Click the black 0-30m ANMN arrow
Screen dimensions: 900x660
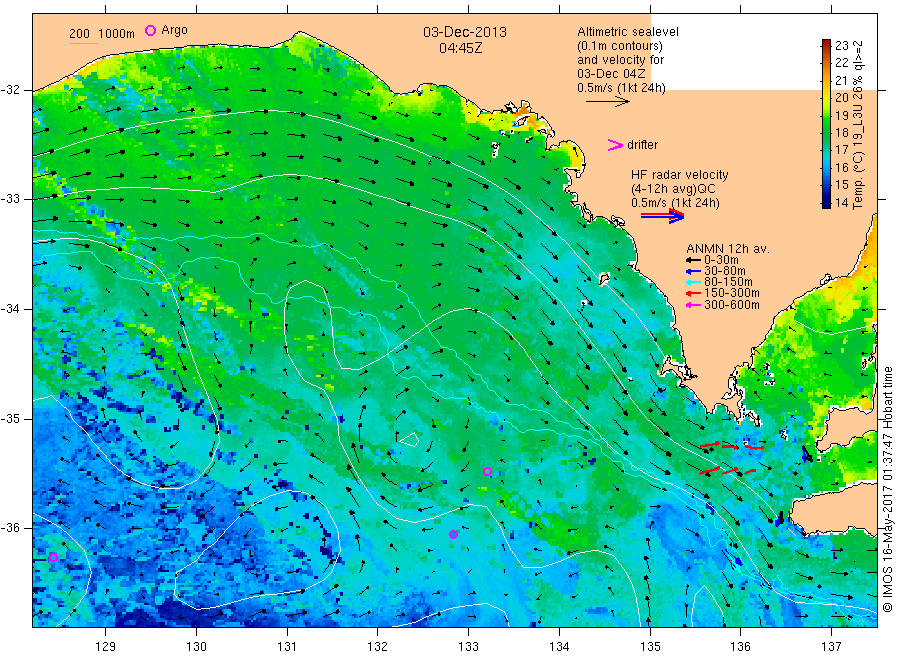[693, 261]
